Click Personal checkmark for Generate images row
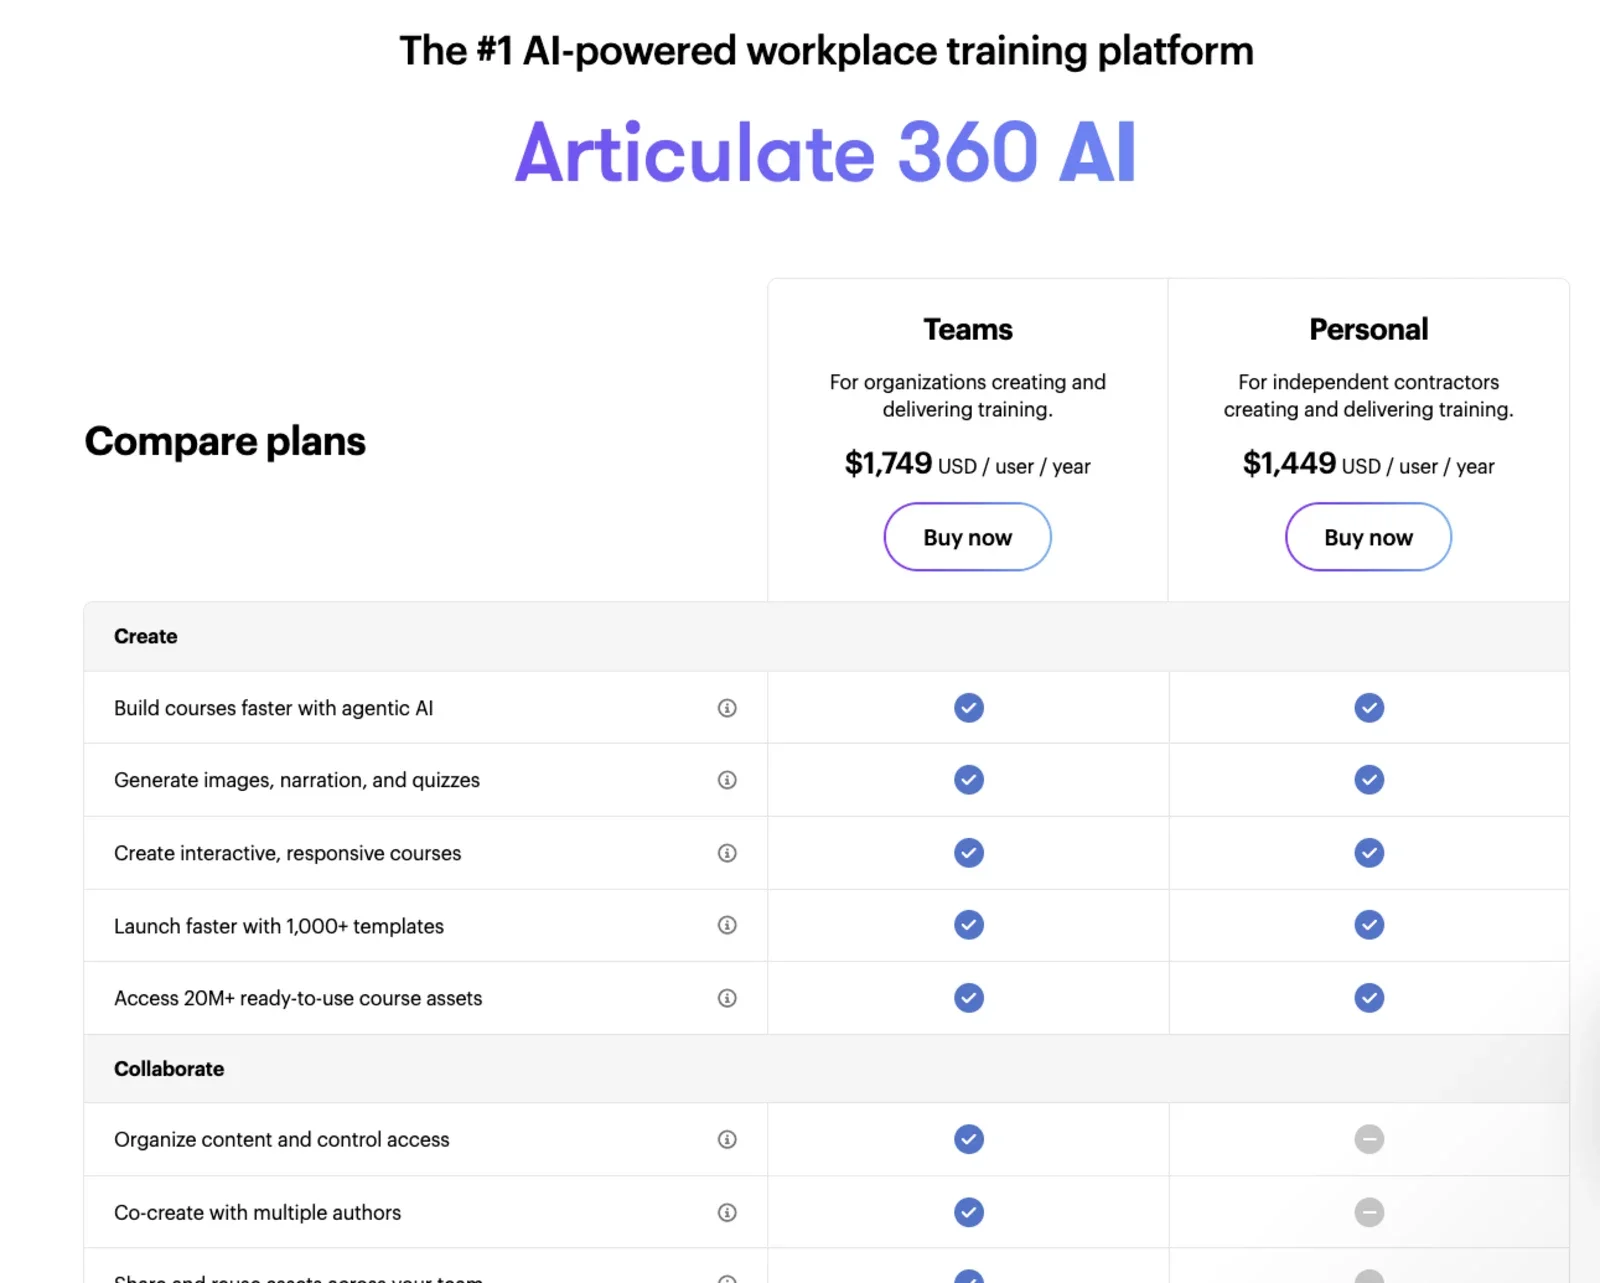Viewport: 1600px width, 1283px height. 1369,780
